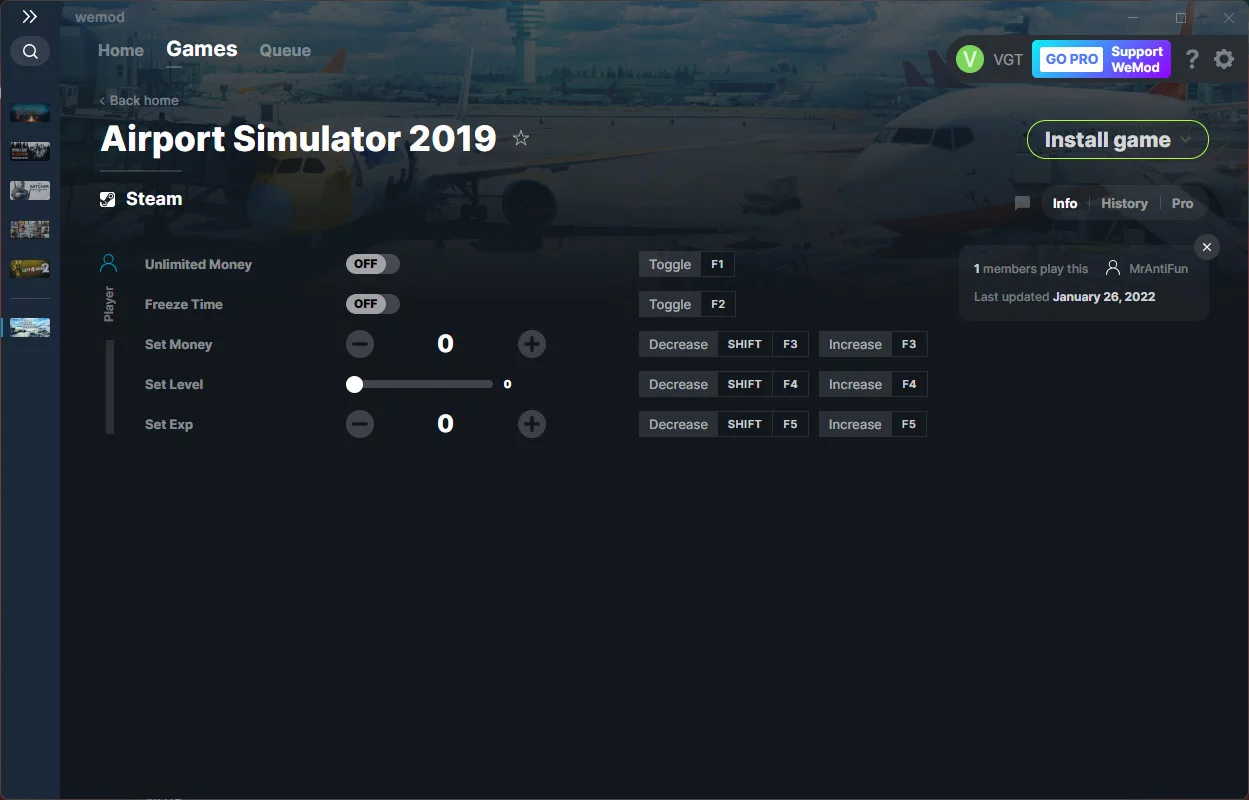Open the comments chat bubble icon

(1022, 203)
